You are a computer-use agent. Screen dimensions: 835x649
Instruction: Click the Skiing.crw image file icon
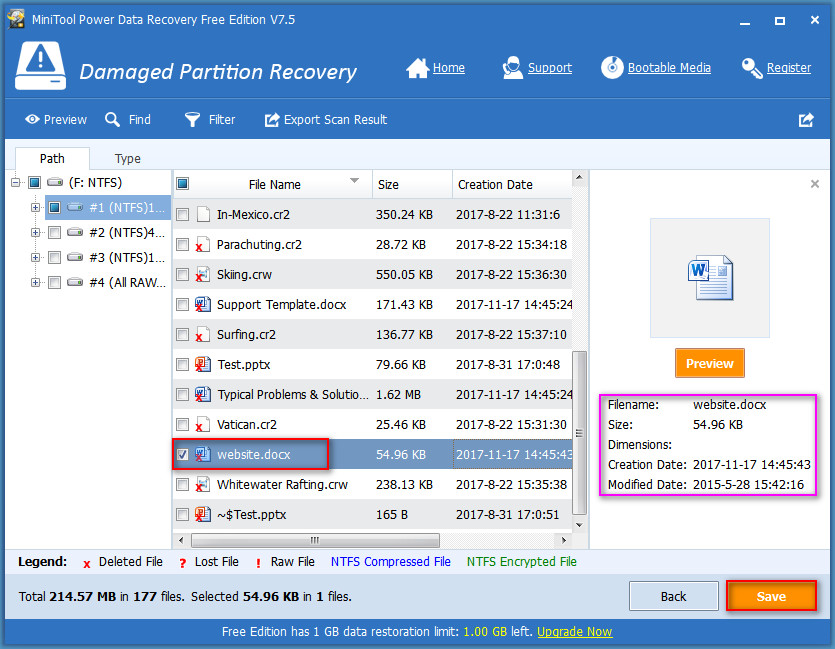coord(202,275)
